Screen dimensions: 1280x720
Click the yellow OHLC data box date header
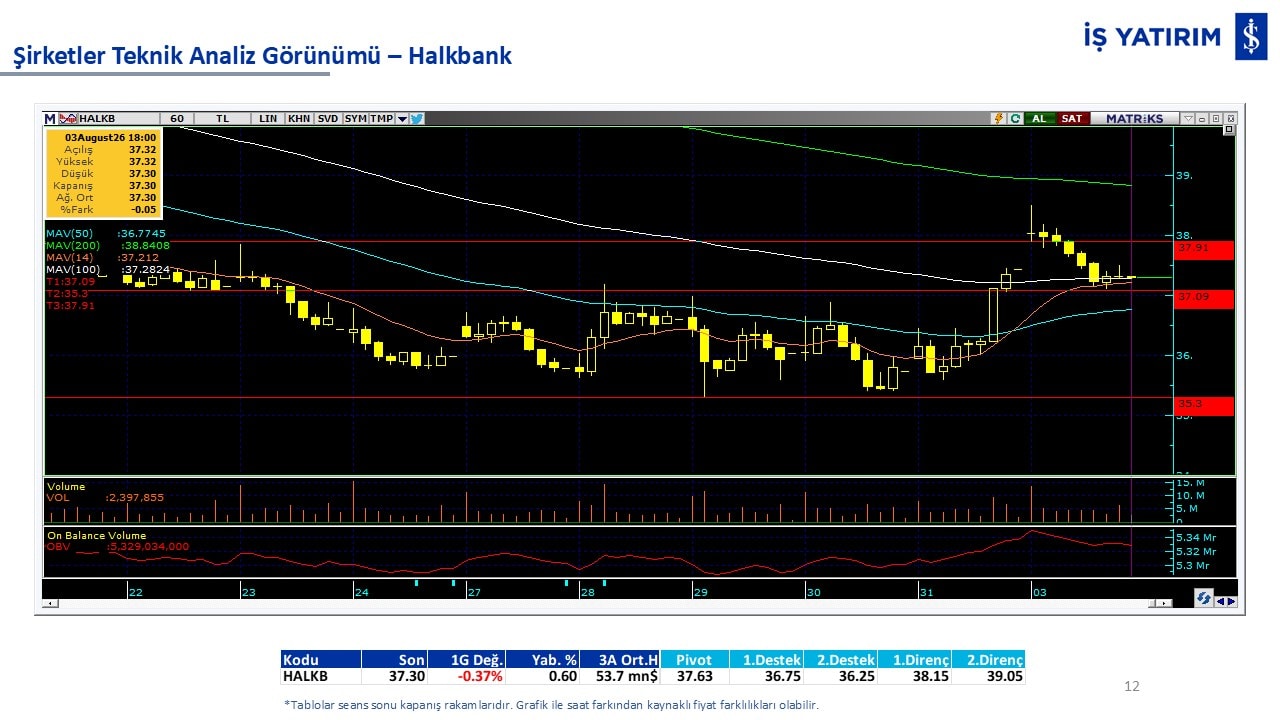tap(110, 137)
